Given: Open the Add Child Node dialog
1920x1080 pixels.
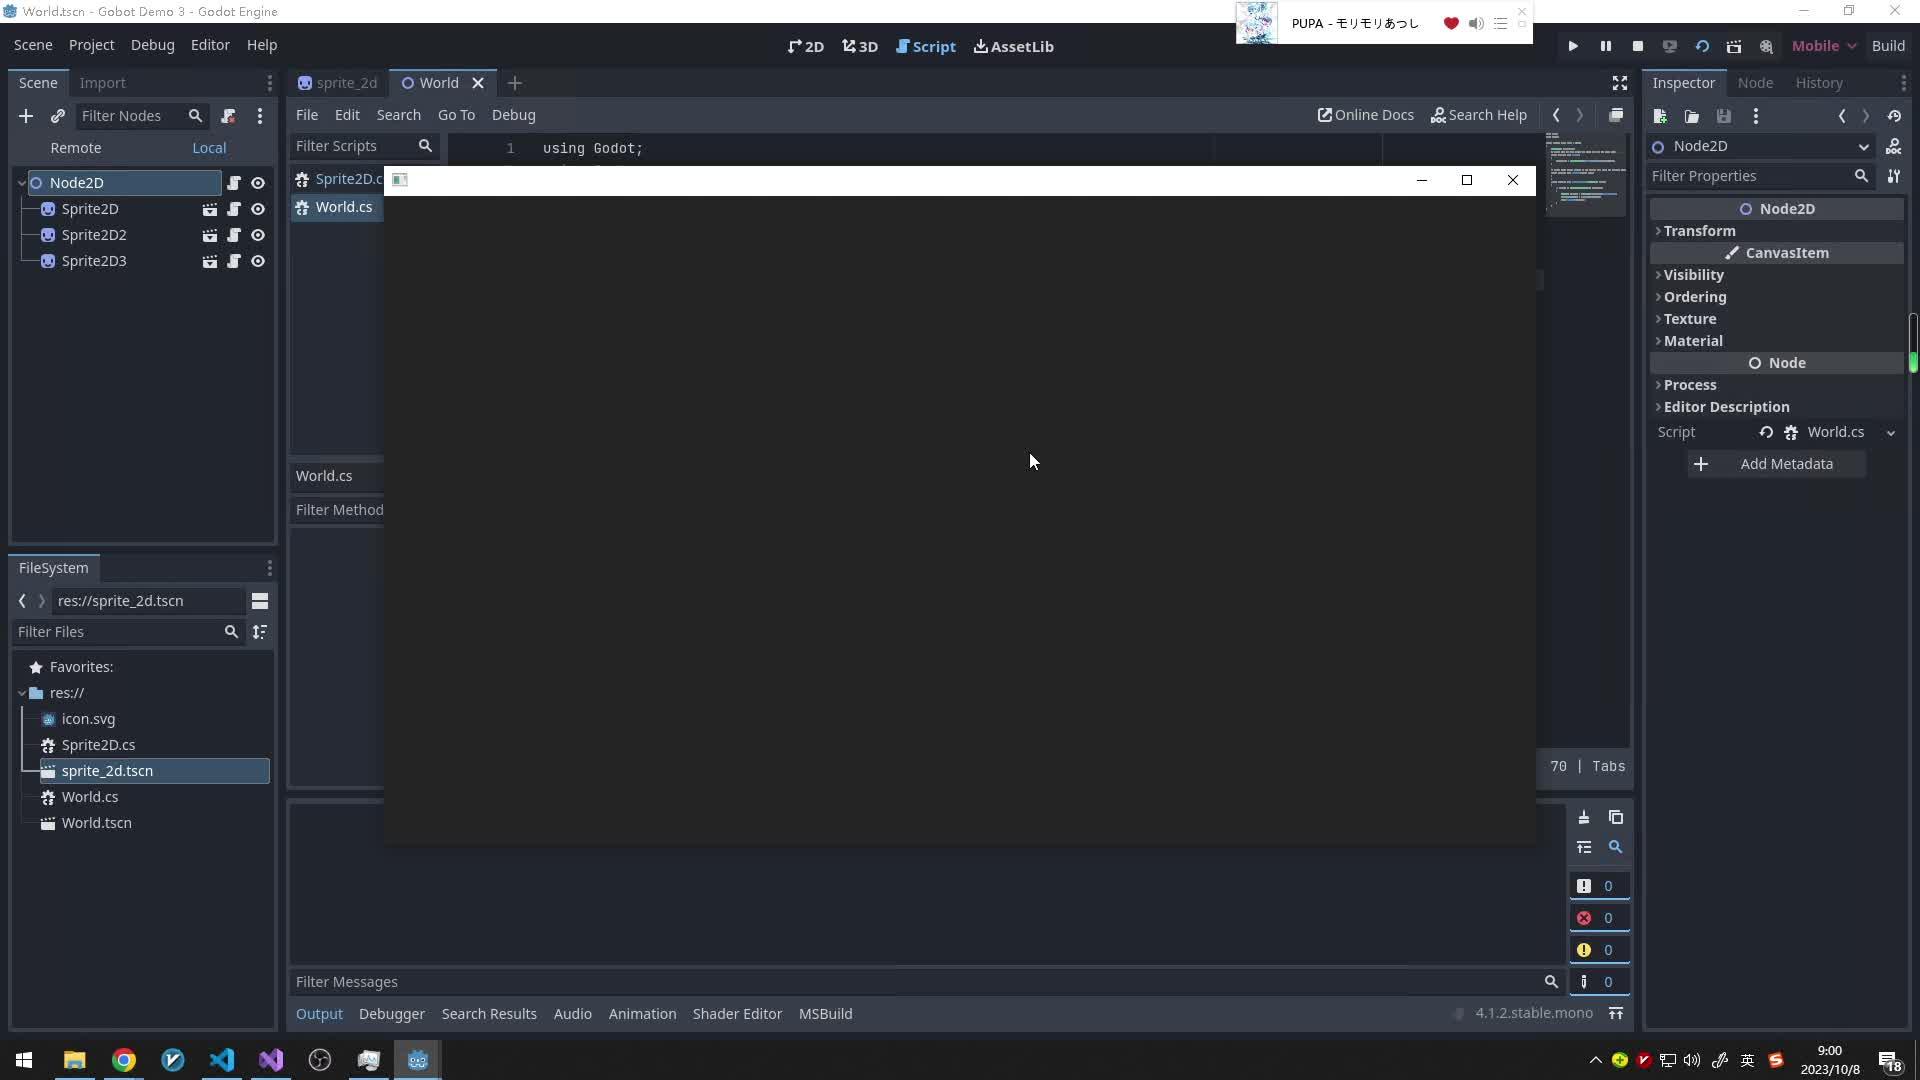Looking at the screenshot, I should coord(26,116).
